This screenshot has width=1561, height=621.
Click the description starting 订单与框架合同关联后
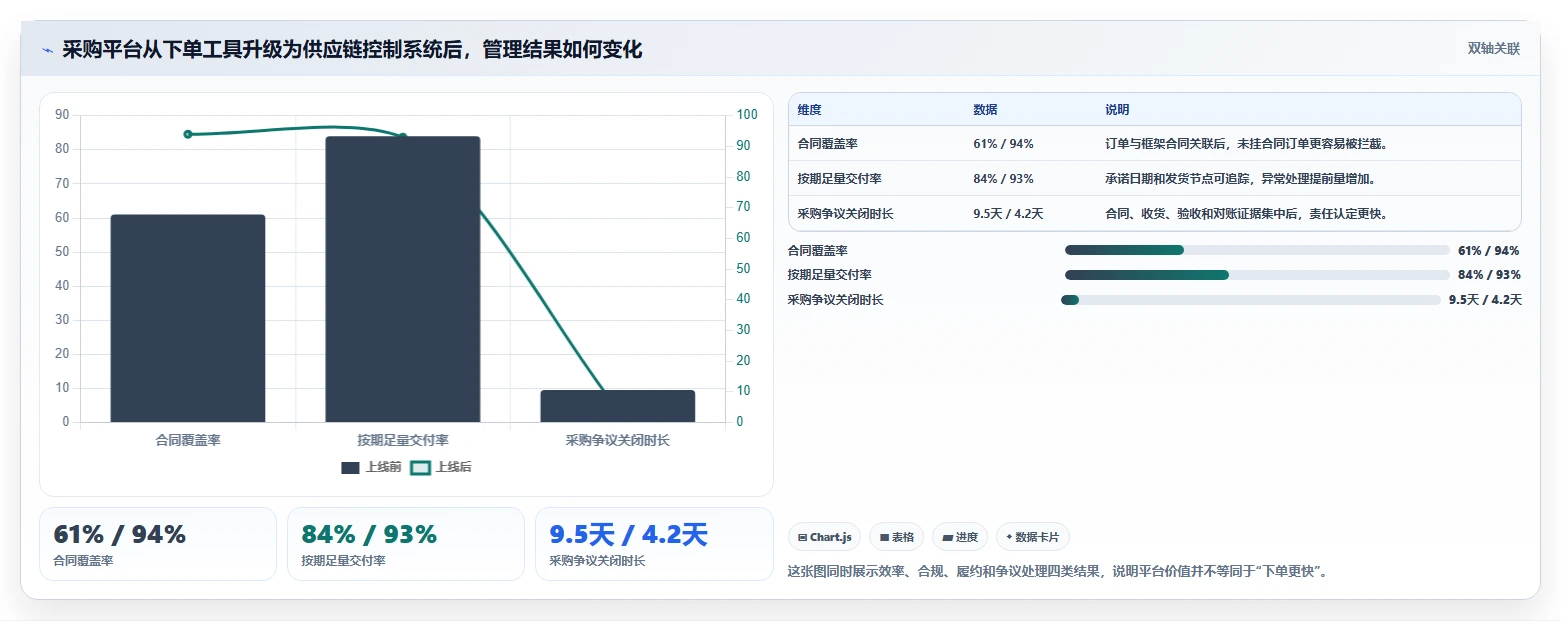(x=1245, y=144)
